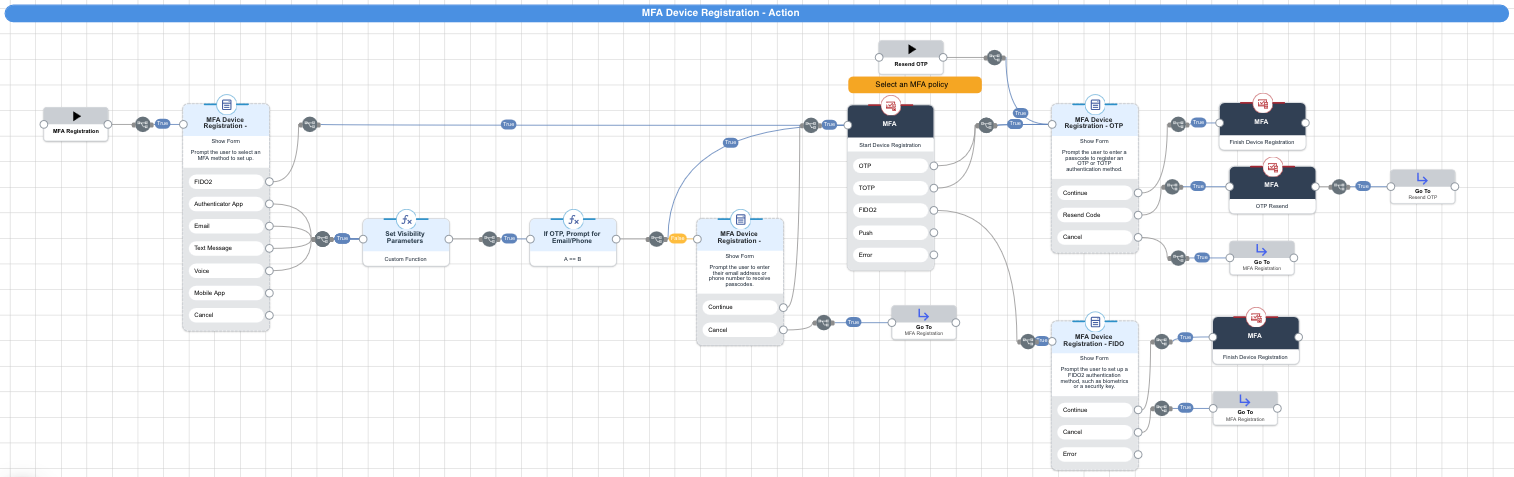This screenshot has height=477, width=1514.
Task: Select the Voice option row
Action: click(x=226, y=271)
